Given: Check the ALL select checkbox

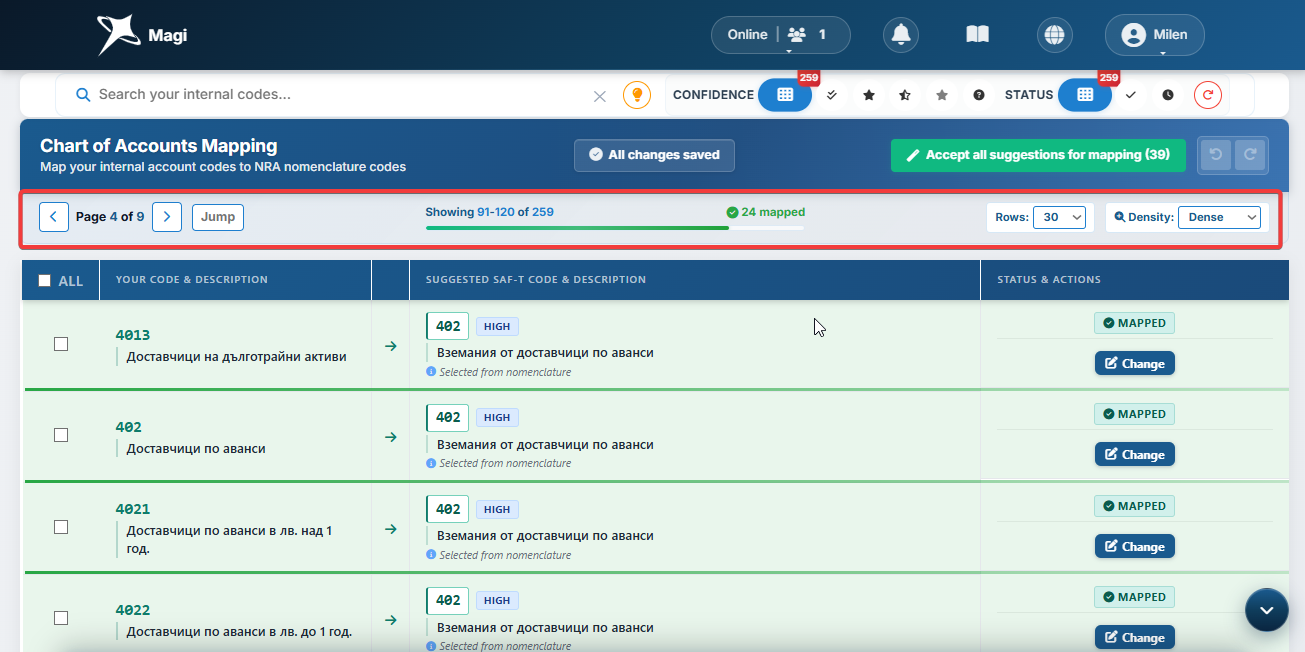Looking at the screenshot, I should point(44,281).
